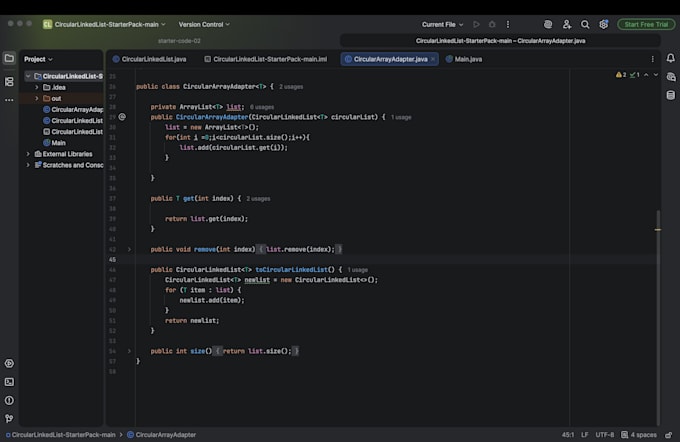This screenshot has height=442, width=680.
Task: Open editor tabs options menu
Action: click(x=653, y=59)
